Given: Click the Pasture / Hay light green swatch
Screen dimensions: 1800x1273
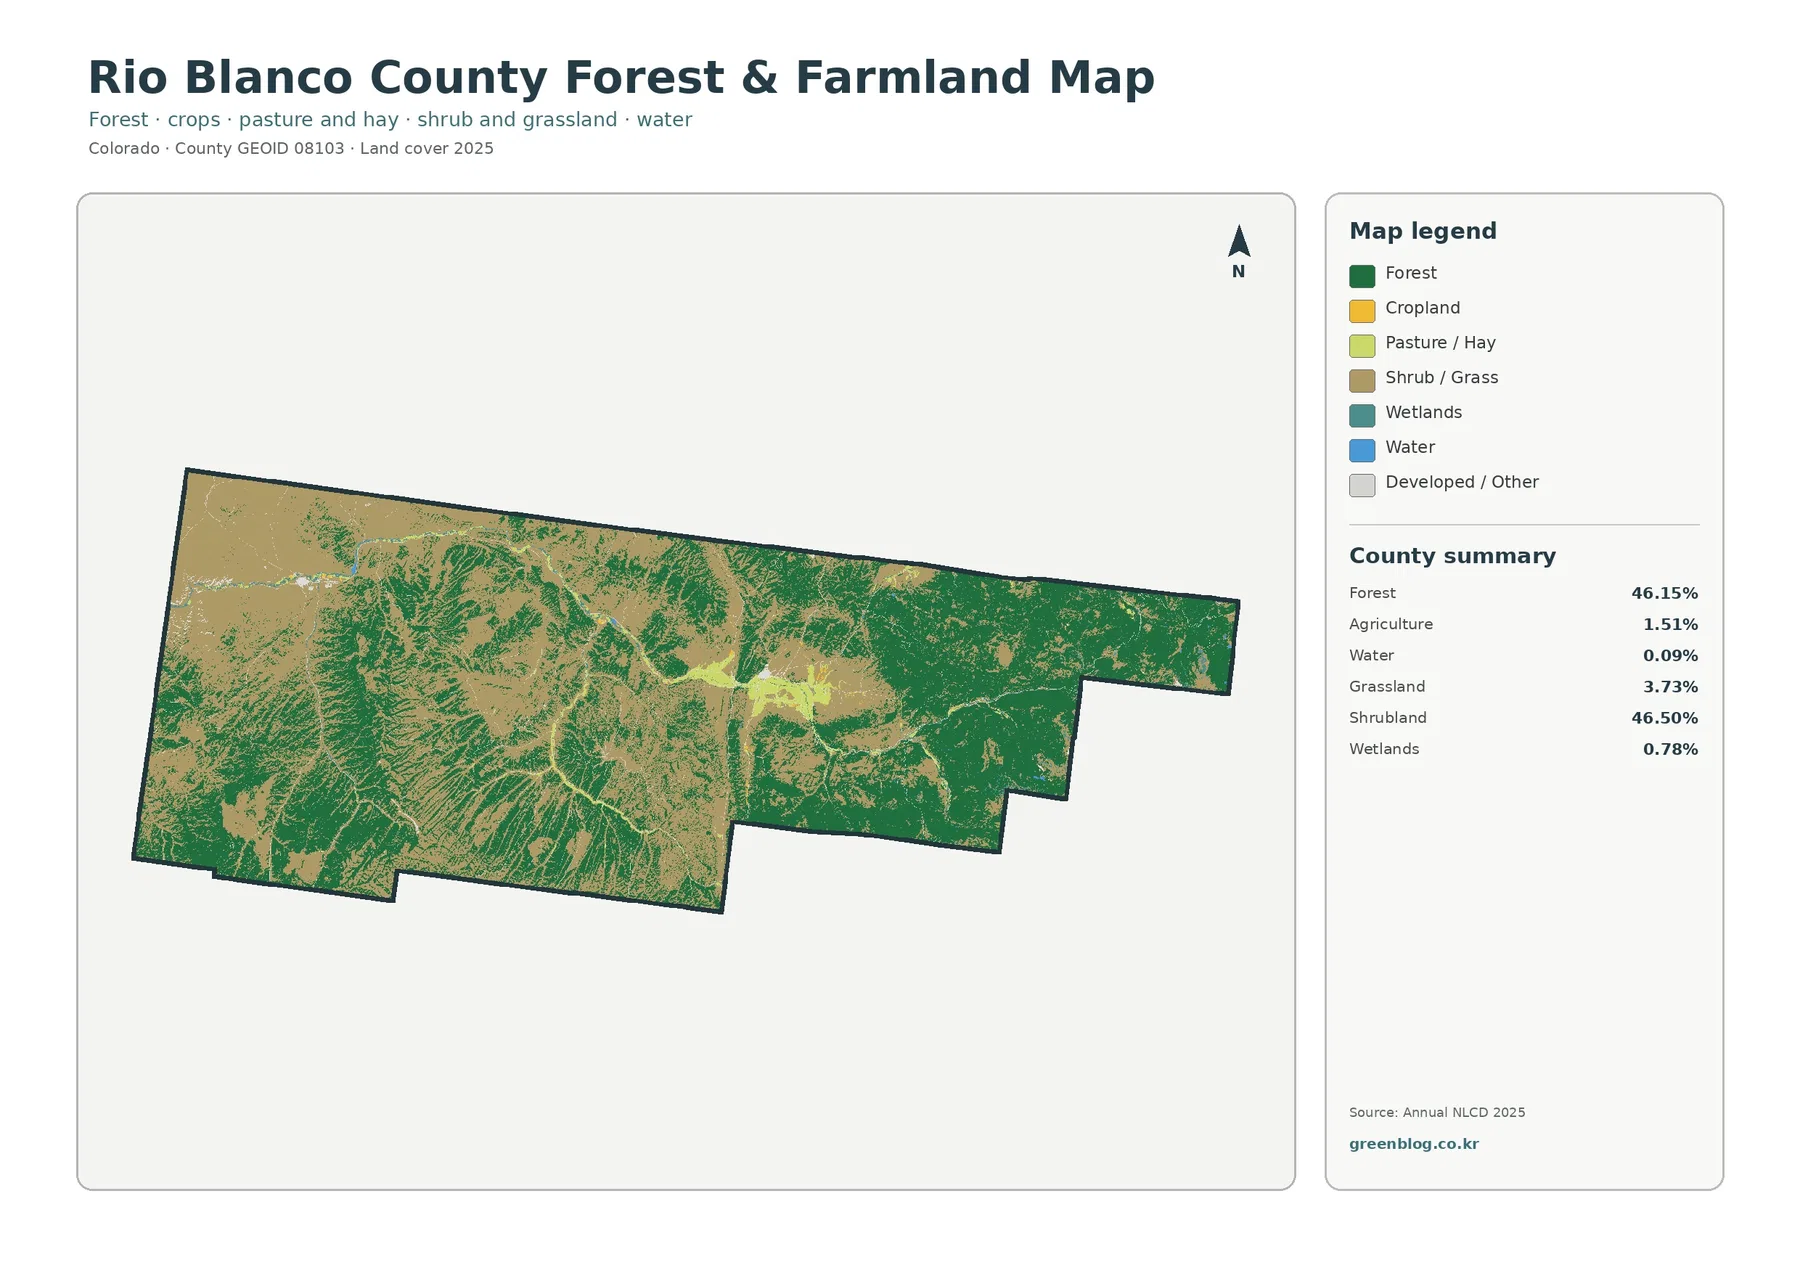Looking at the screenshot, I should coord(1362,346).
